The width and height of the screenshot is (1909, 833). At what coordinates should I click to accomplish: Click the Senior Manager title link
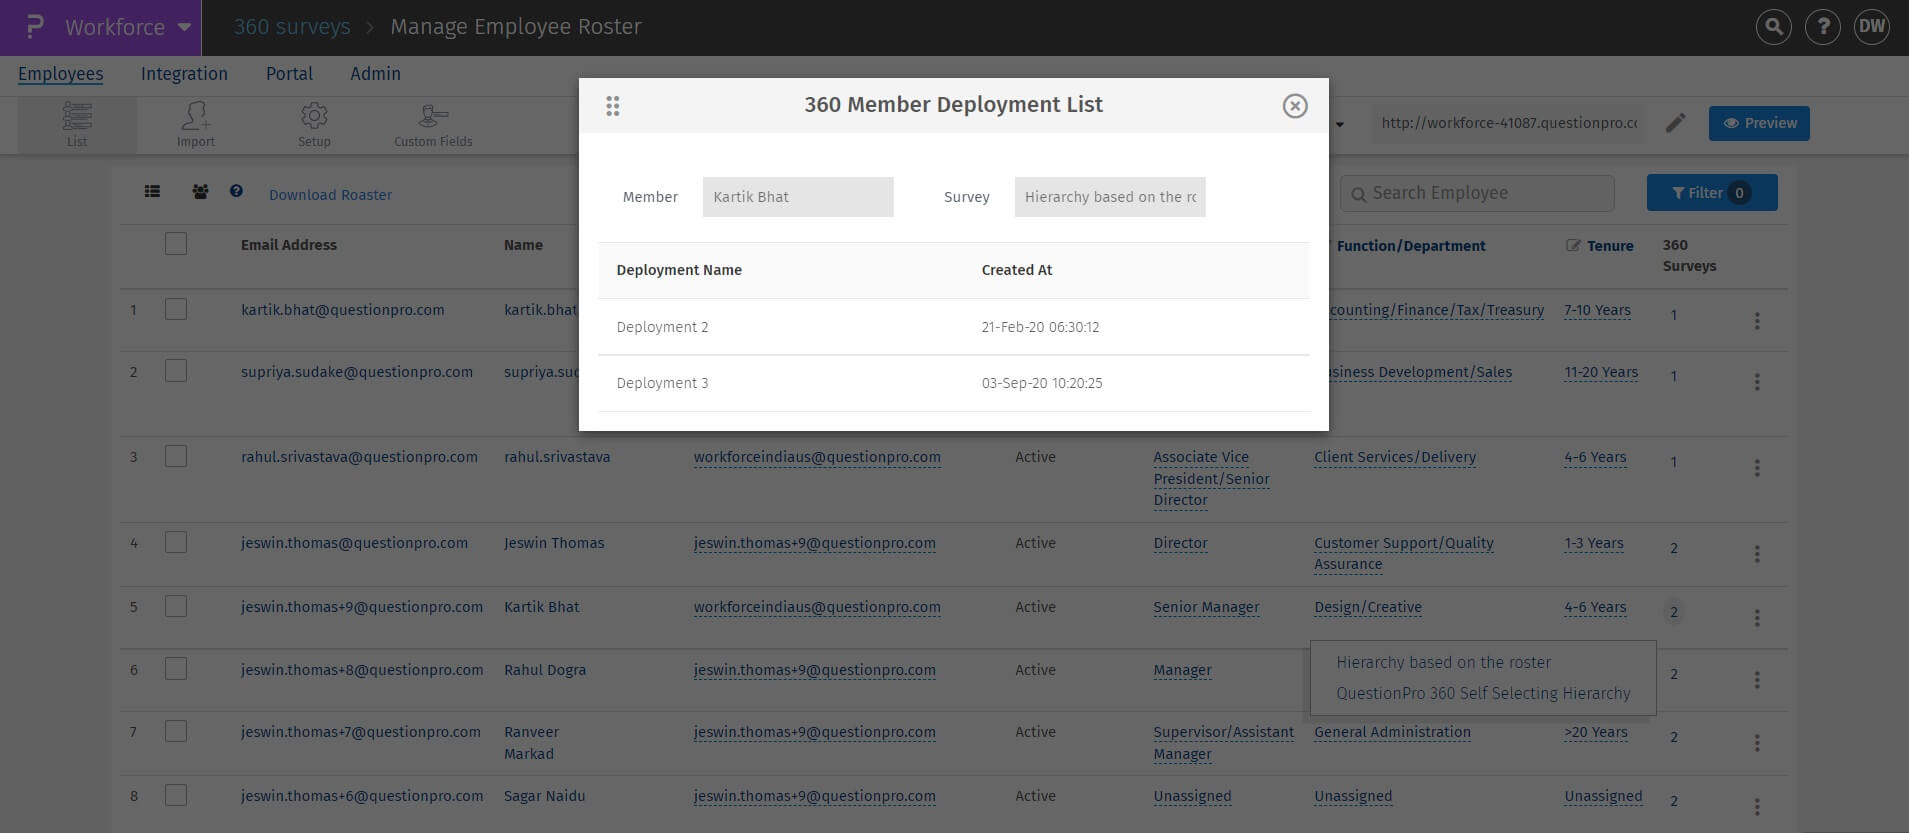1206,607
